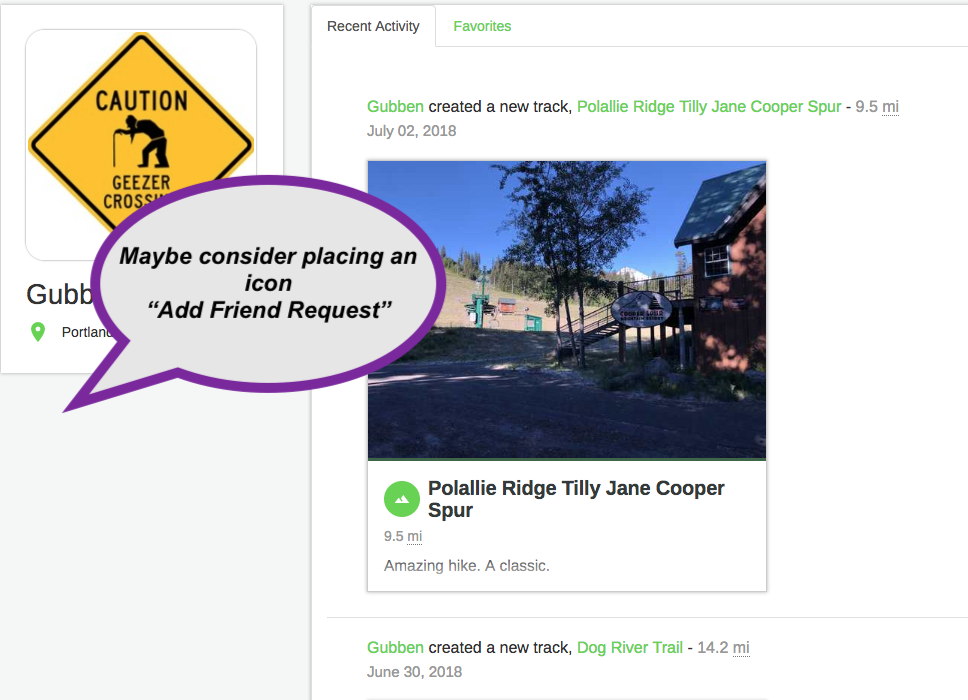Click the Amazing hike description text
Screen dimensions: 968x700
(467, 565)
